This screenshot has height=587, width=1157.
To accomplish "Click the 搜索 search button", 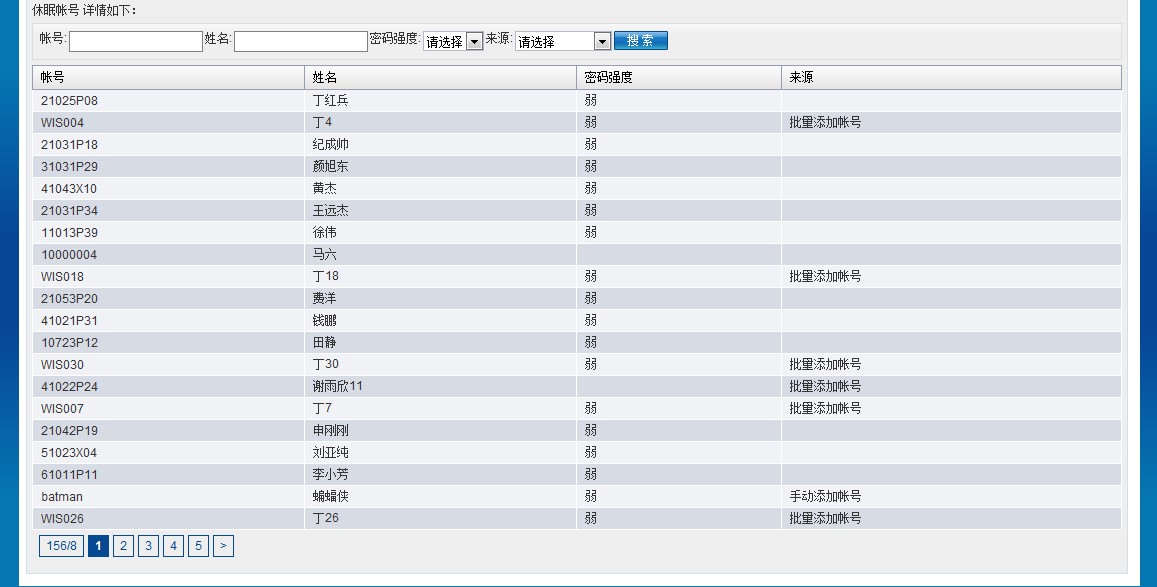I will (x=640, y=41).
